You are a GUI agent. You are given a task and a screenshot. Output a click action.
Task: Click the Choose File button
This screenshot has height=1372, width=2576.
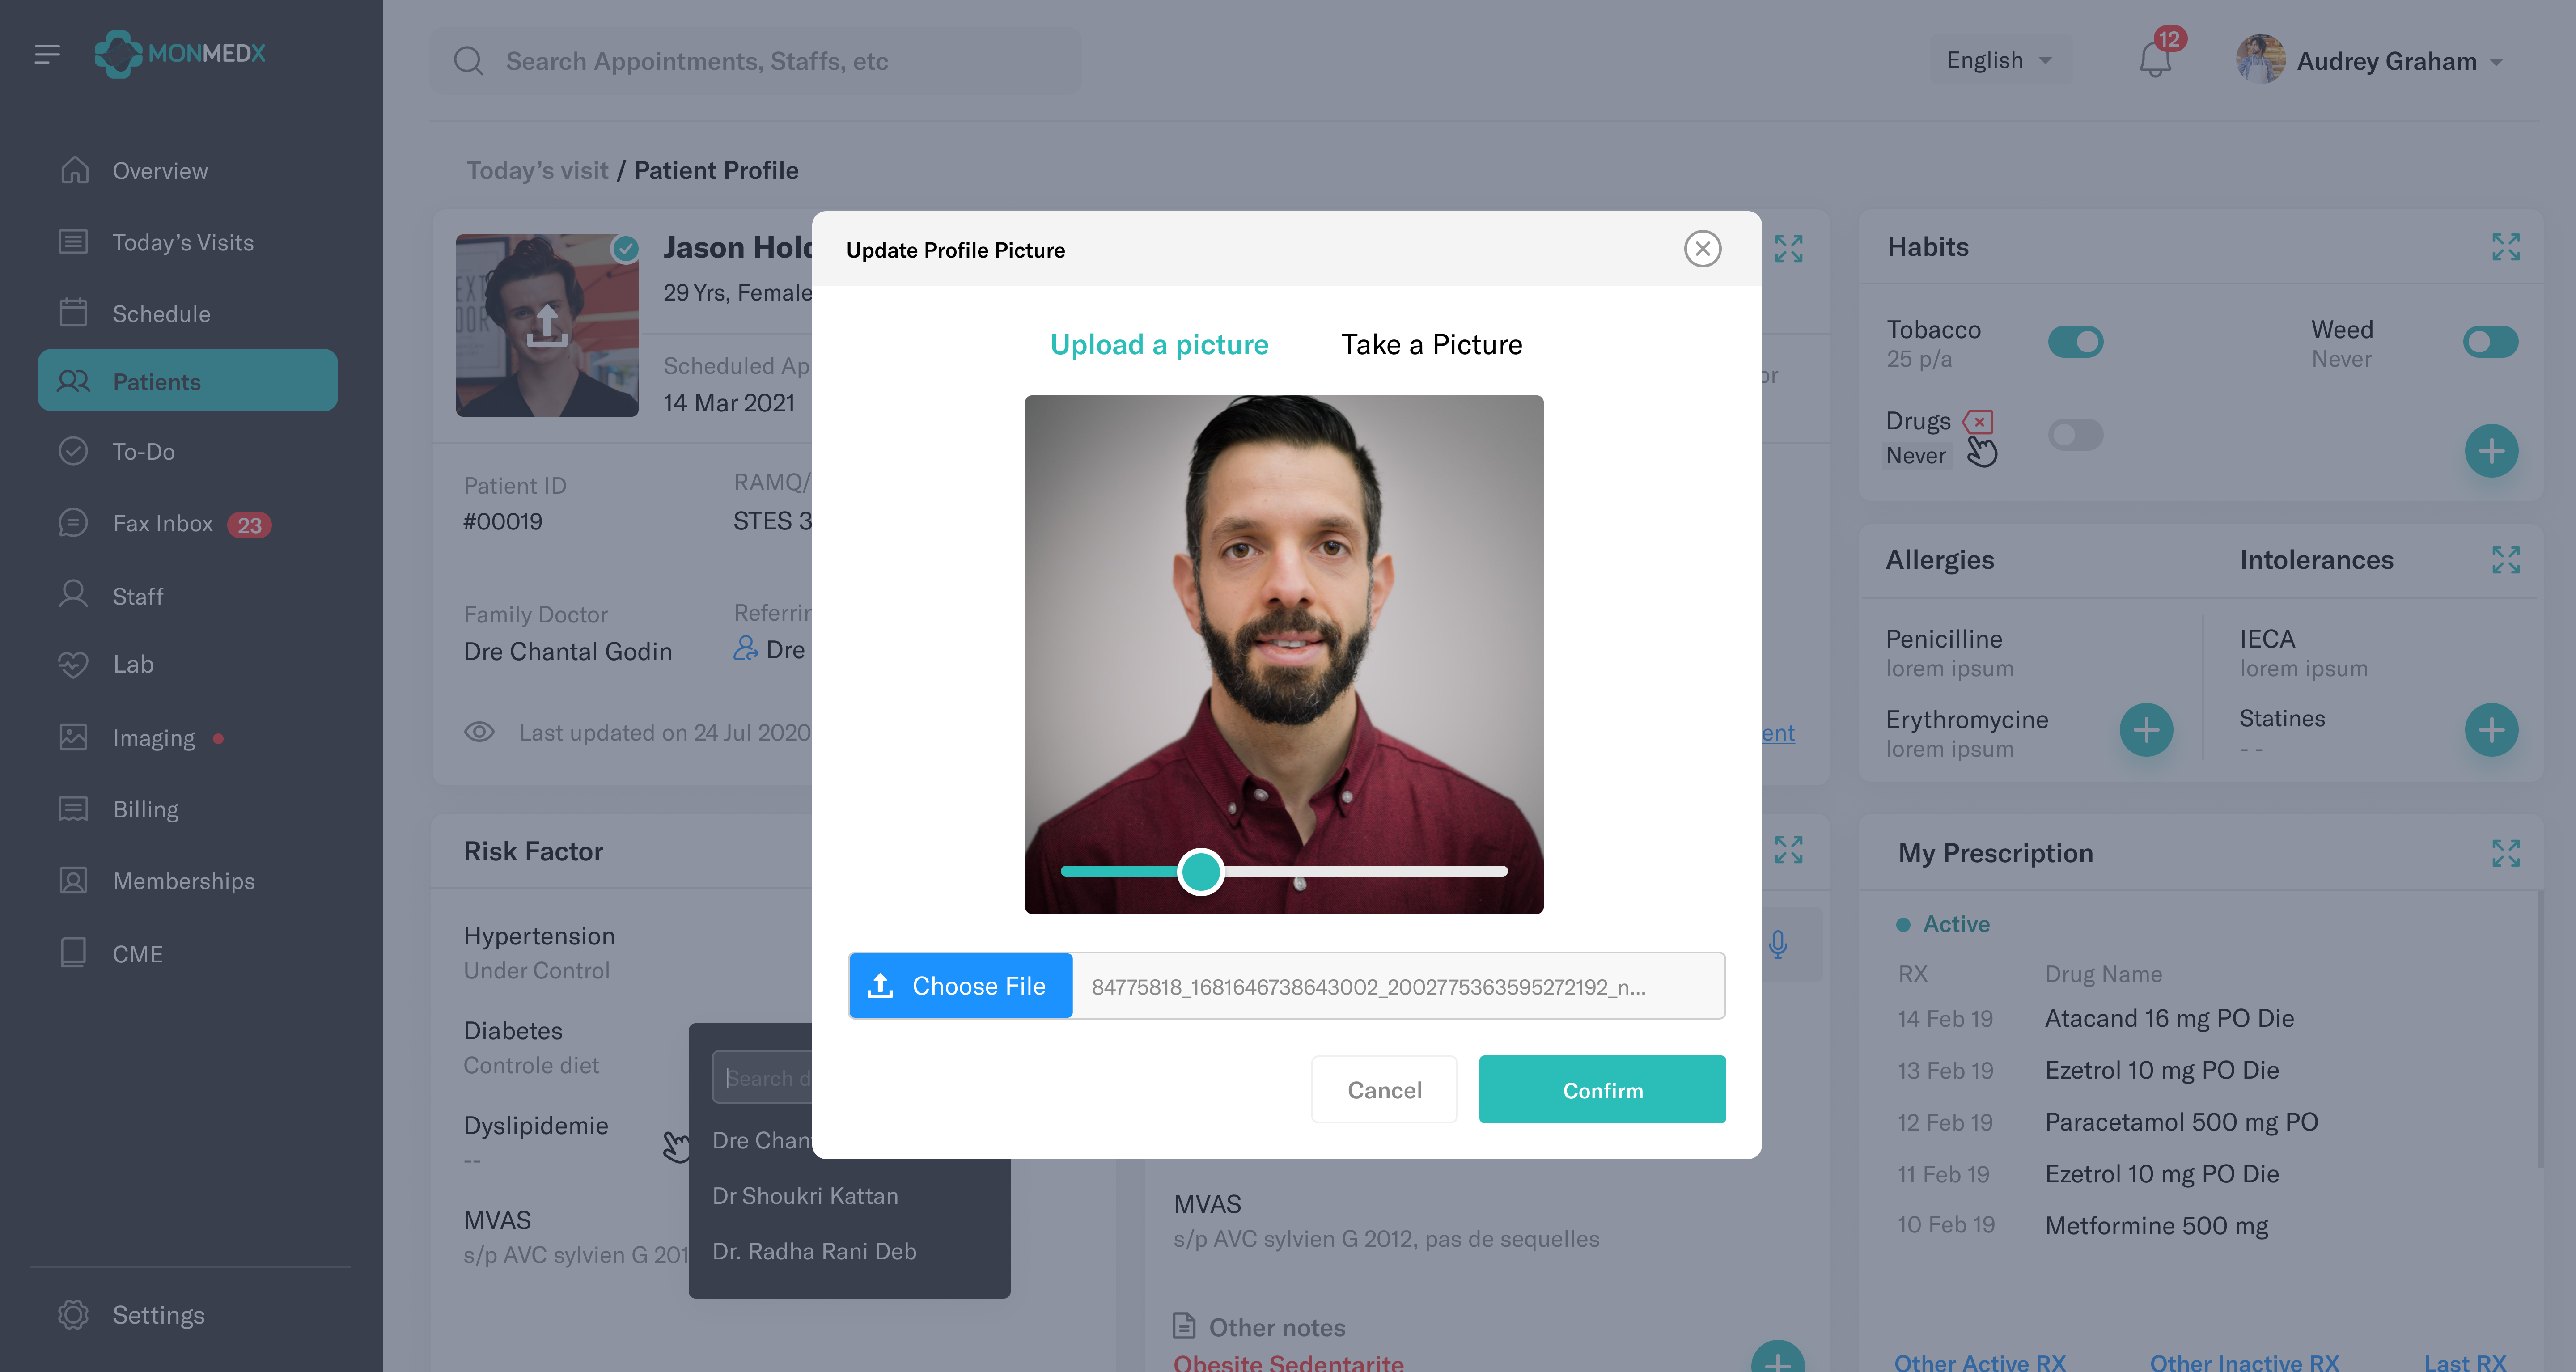coord(961,986)
